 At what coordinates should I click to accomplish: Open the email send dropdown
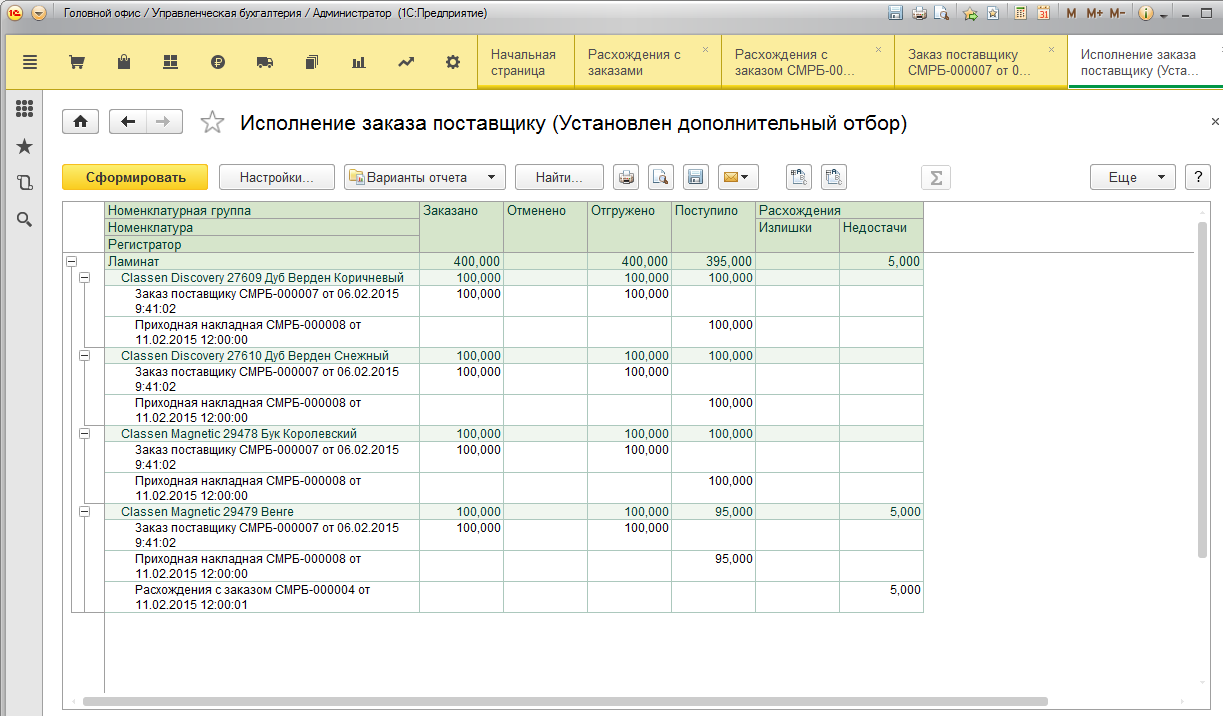[738, 177]
